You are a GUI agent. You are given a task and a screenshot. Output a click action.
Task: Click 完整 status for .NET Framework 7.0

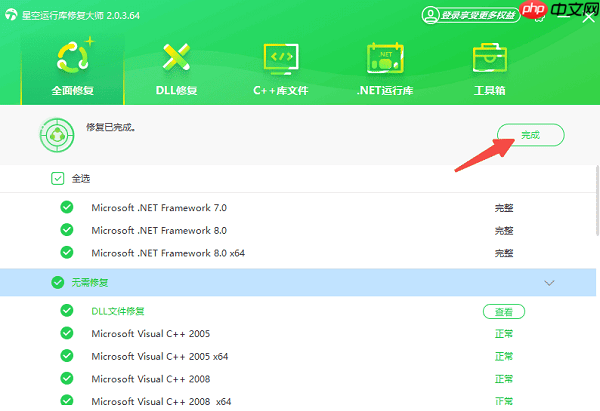(x=504, y=208)
